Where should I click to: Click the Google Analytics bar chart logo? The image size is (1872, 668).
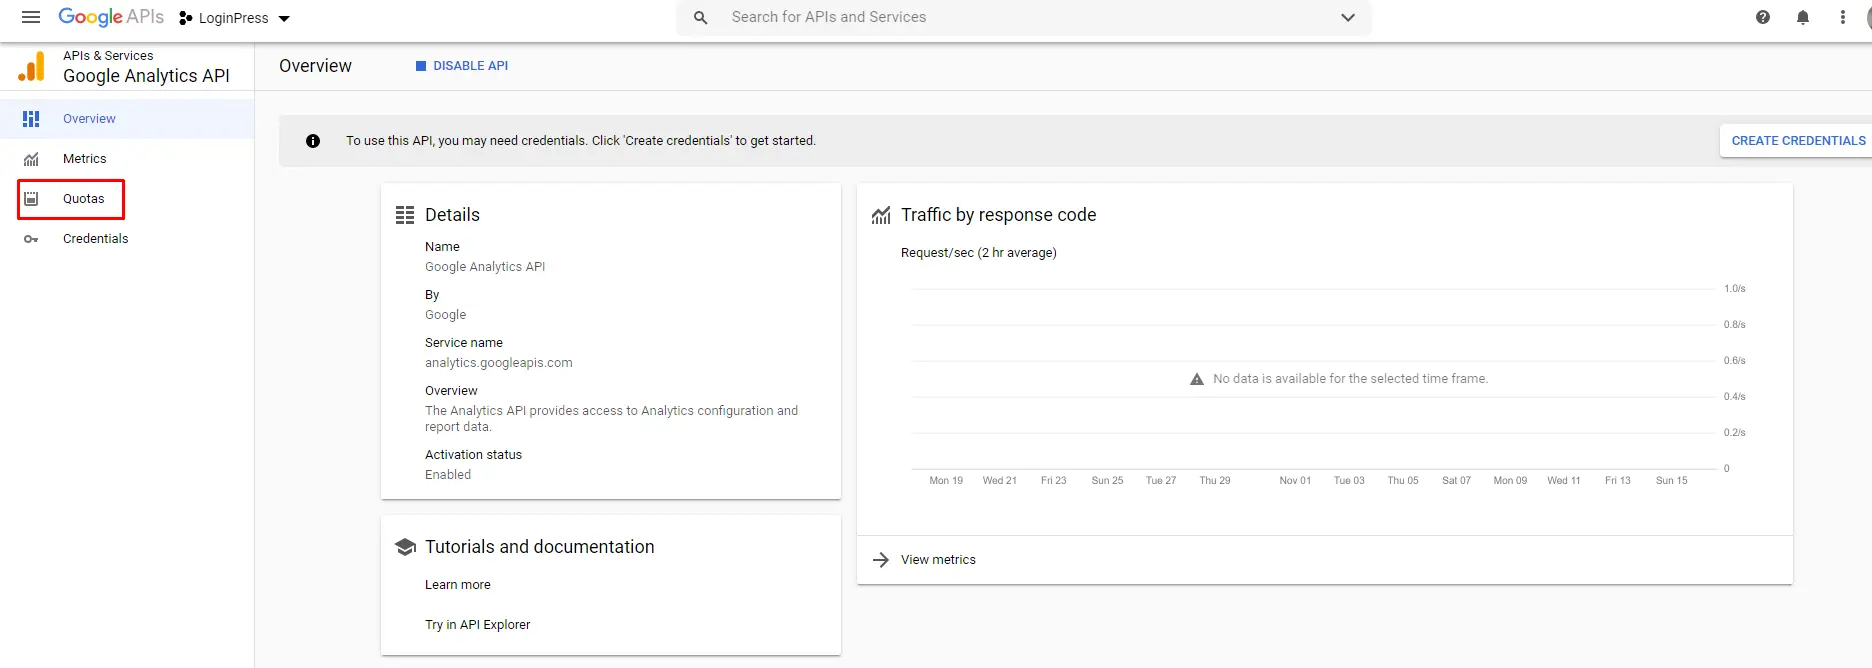32,66
